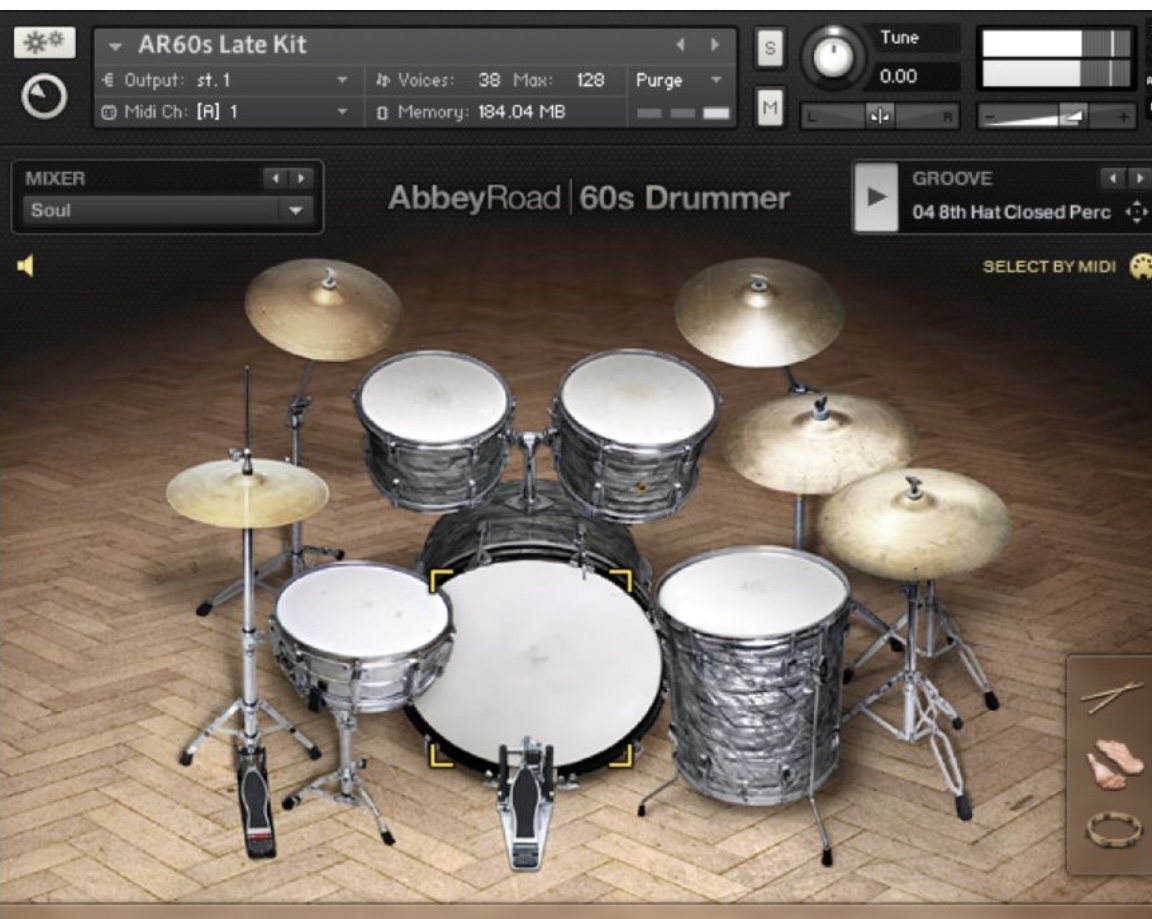Open the Midi Ch dropdown arrow

click(342, 112)
